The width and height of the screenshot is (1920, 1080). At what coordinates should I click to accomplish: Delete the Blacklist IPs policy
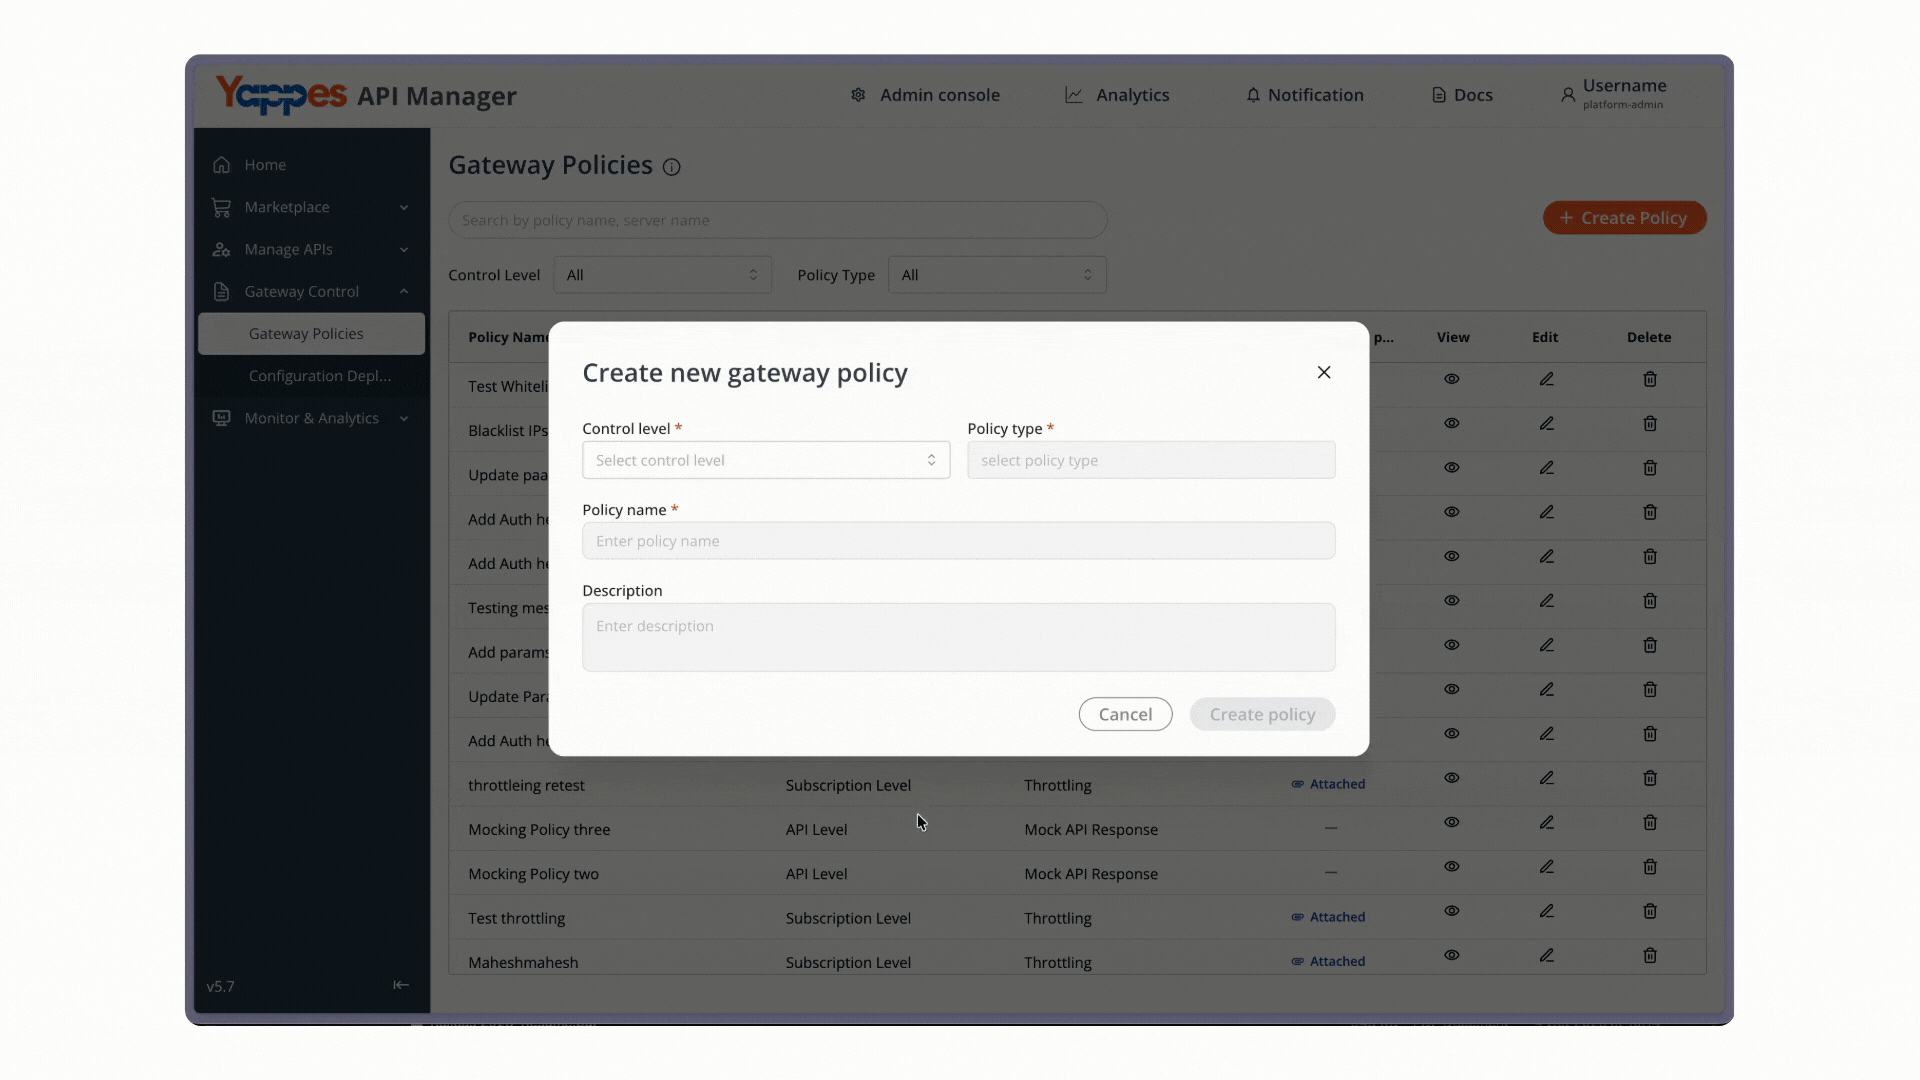[x=1650, y=423]
